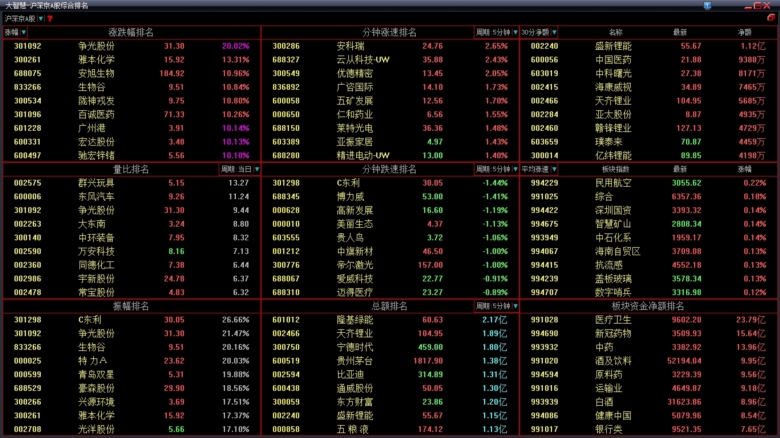Select 民用航空 sector index row

pyautogui.click(x=648, y=183)
